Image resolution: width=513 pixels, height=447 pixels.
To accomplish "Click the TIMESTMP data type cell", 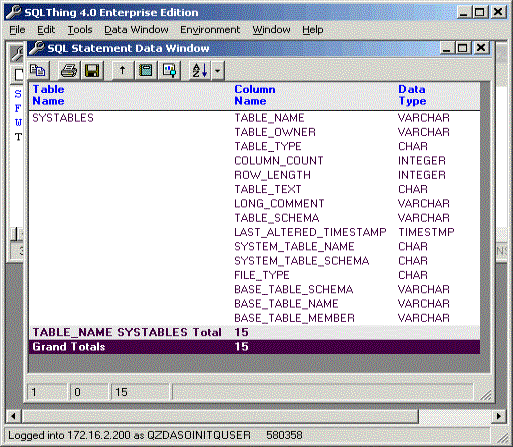I will pos(426,232).
